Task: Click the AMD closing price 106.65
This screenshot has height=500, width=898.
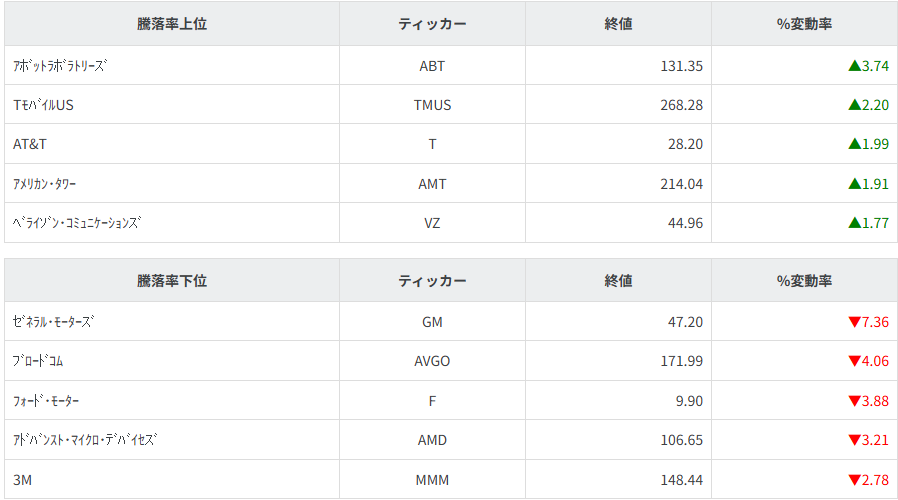Action: click(x=682, y=440)
